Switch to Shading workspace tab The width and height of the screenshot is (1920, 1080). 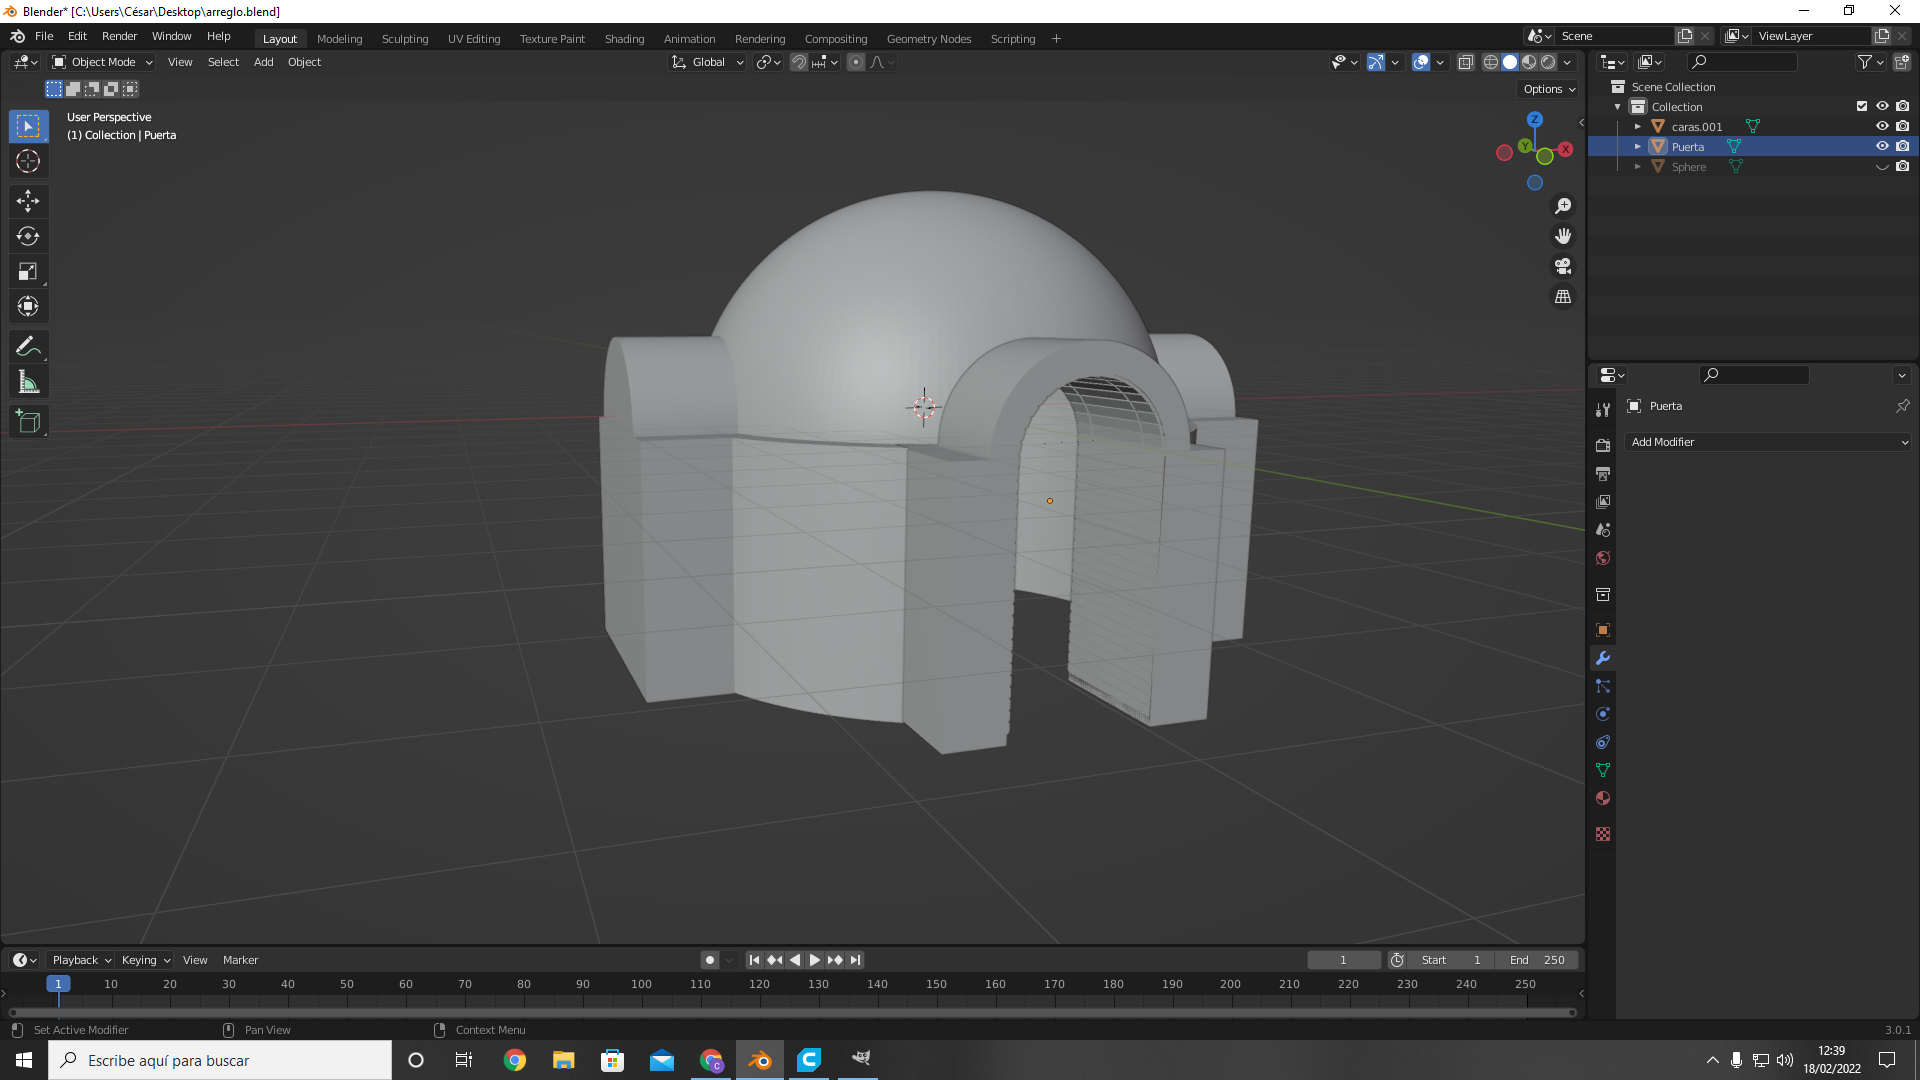624,39
